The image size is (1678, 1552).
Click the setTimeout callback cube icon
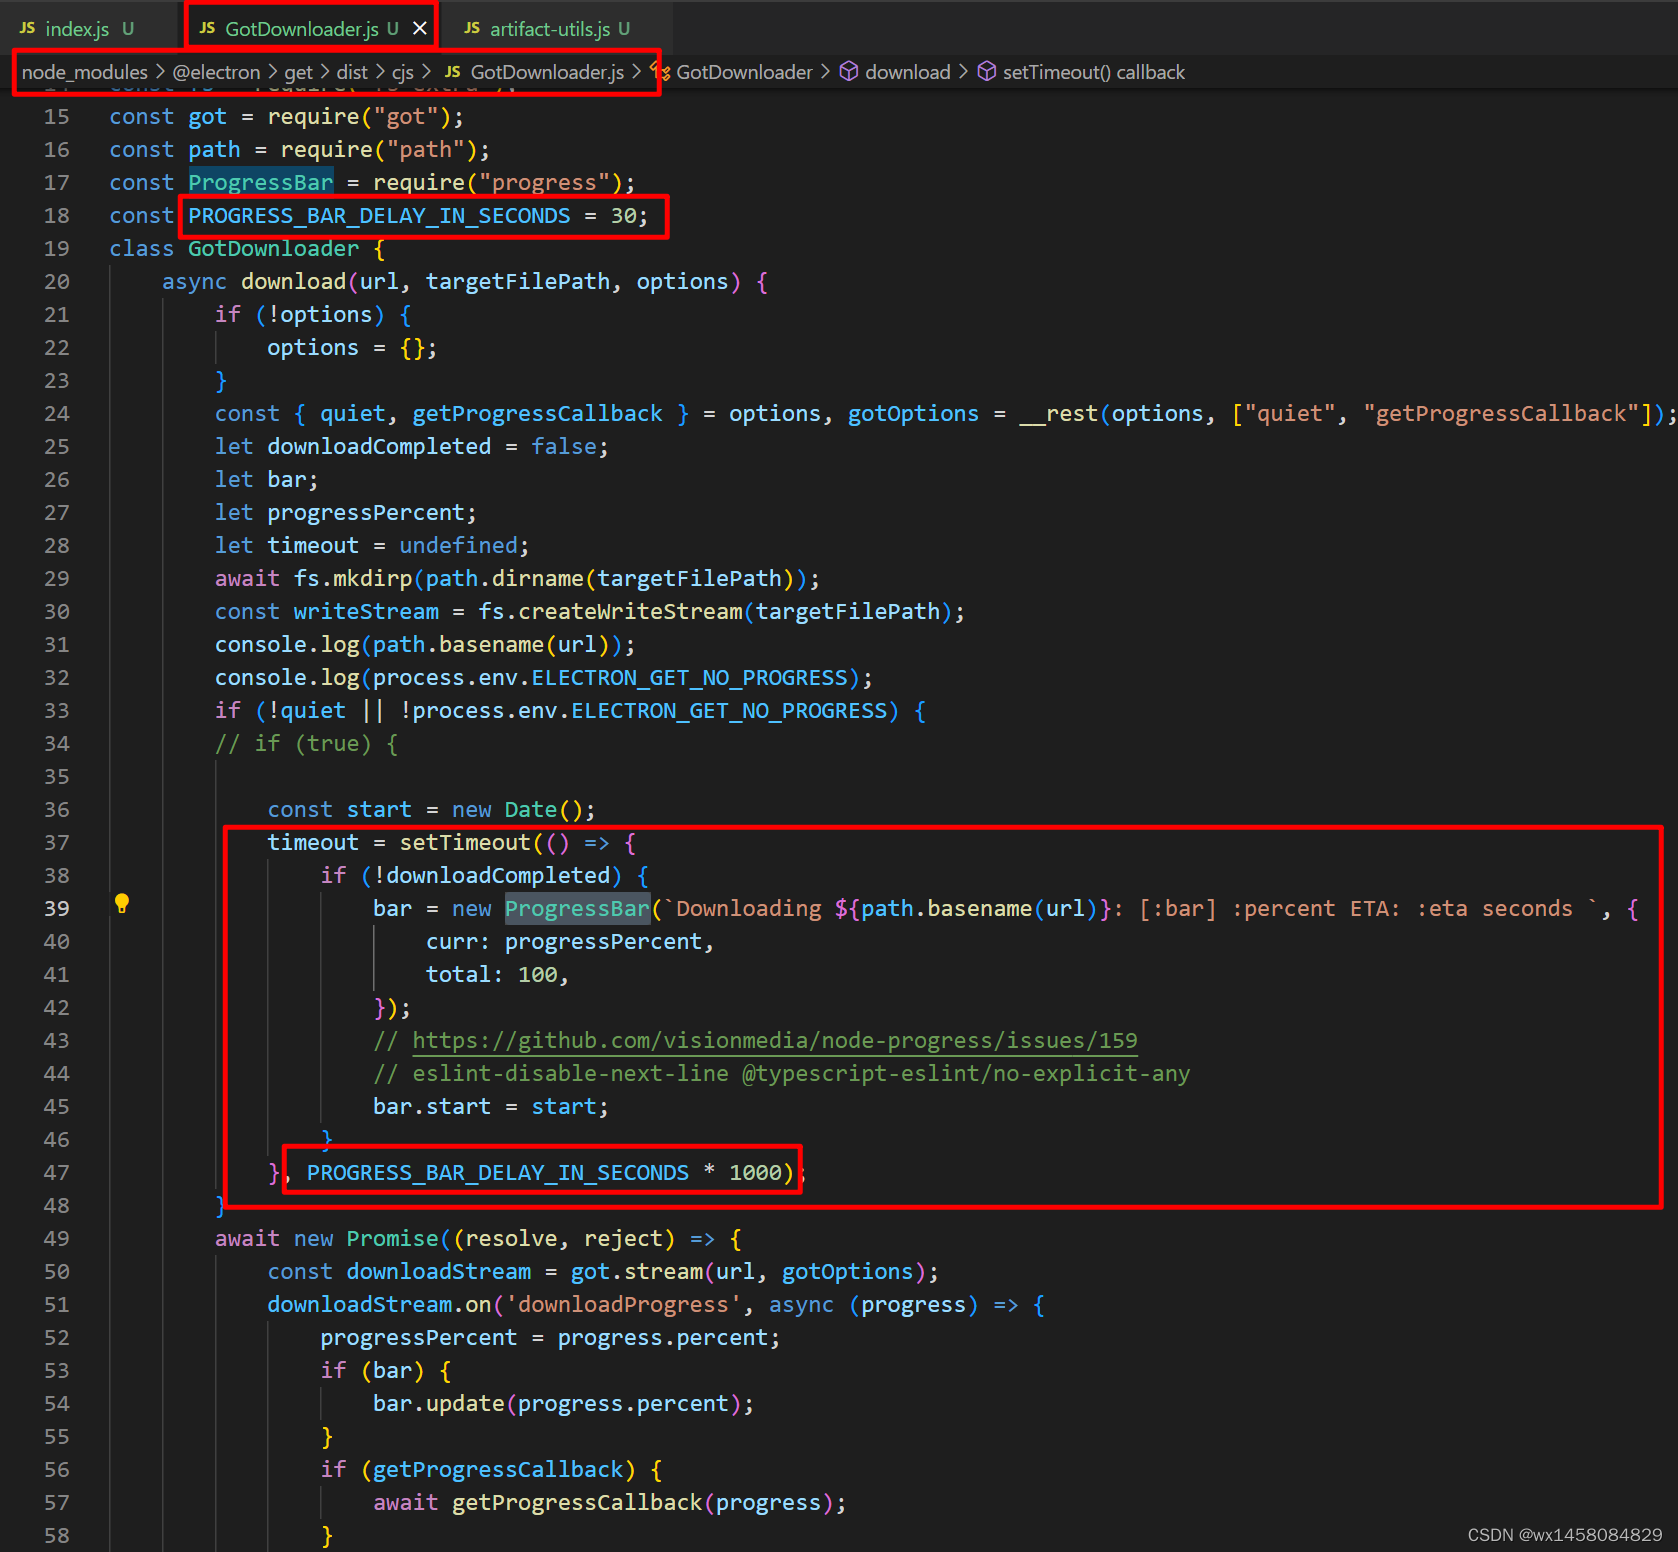(987, 72)
